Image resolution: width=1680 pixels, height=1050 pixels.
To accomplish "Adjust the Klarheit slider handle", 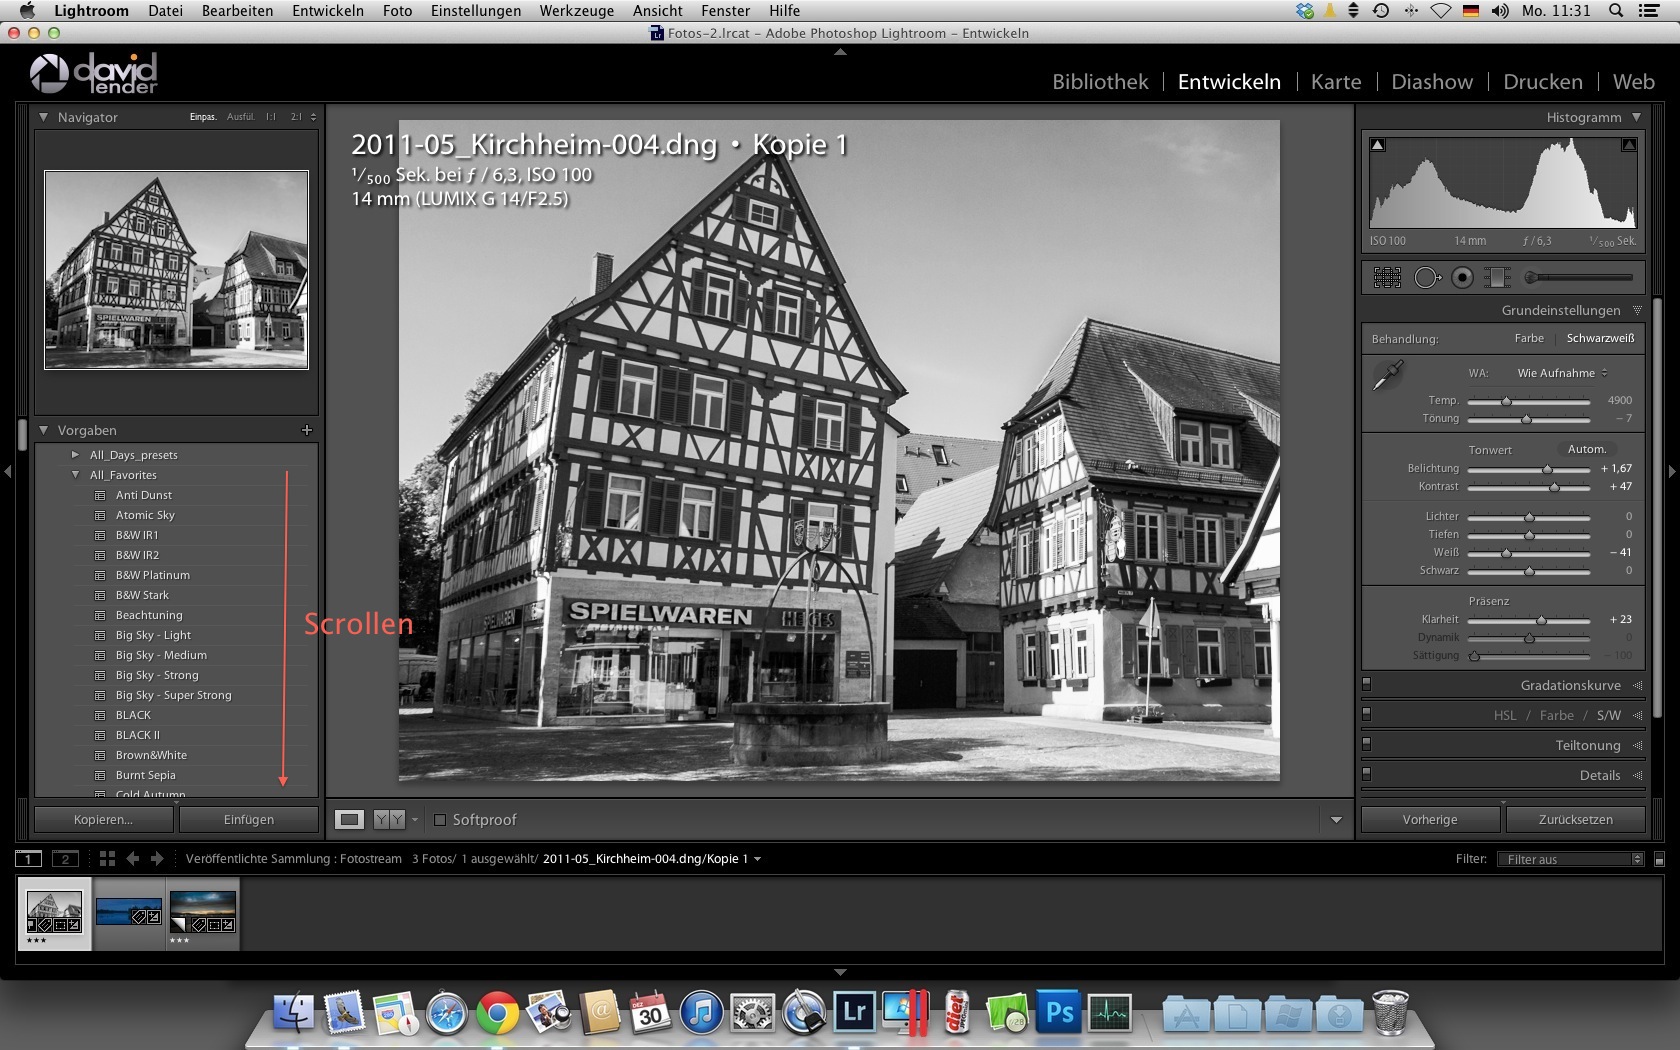I will [1541, 620].
